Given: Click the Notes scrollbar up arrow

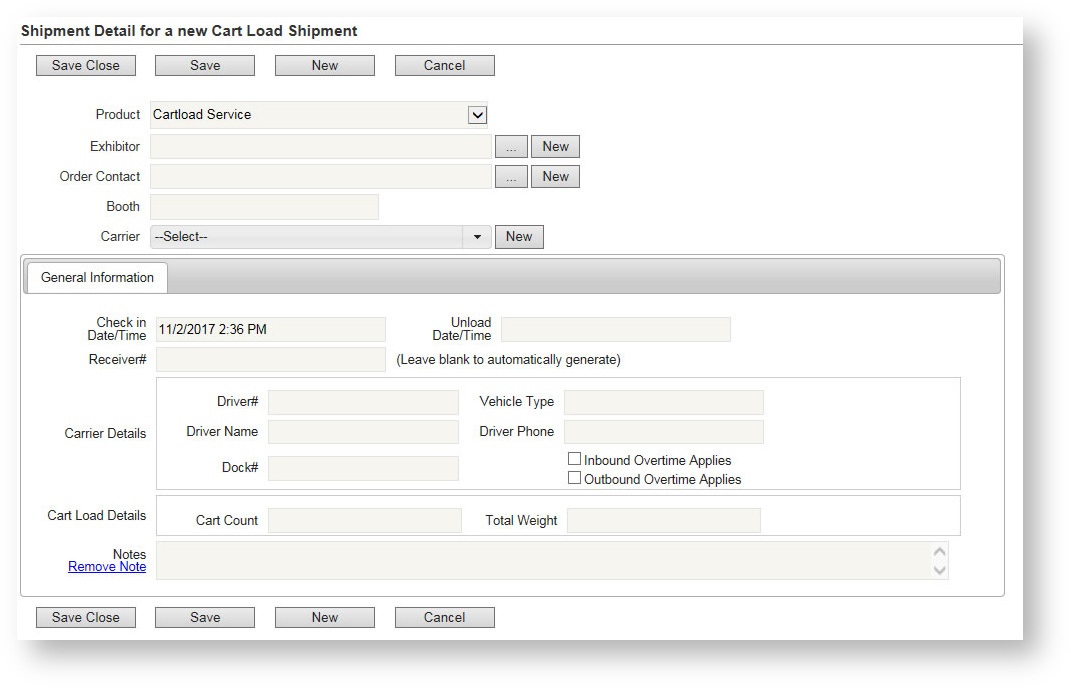Looking at the screenshot, I should pyautogui.click(x=938, y=550).
